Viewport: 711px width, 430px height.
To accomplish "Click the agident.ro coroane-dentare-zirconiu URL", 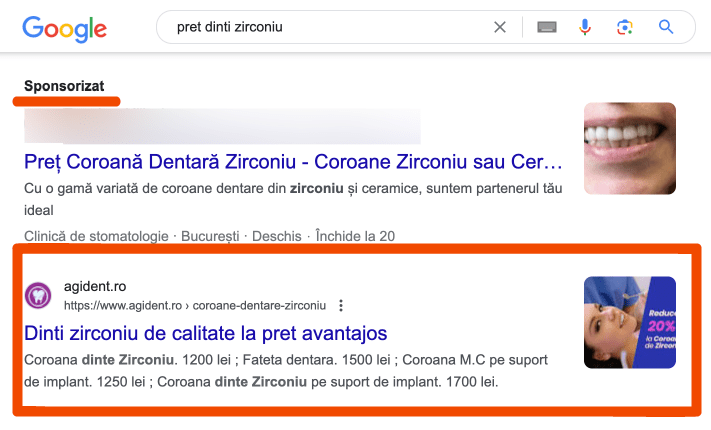I will (x=195, y=306).
